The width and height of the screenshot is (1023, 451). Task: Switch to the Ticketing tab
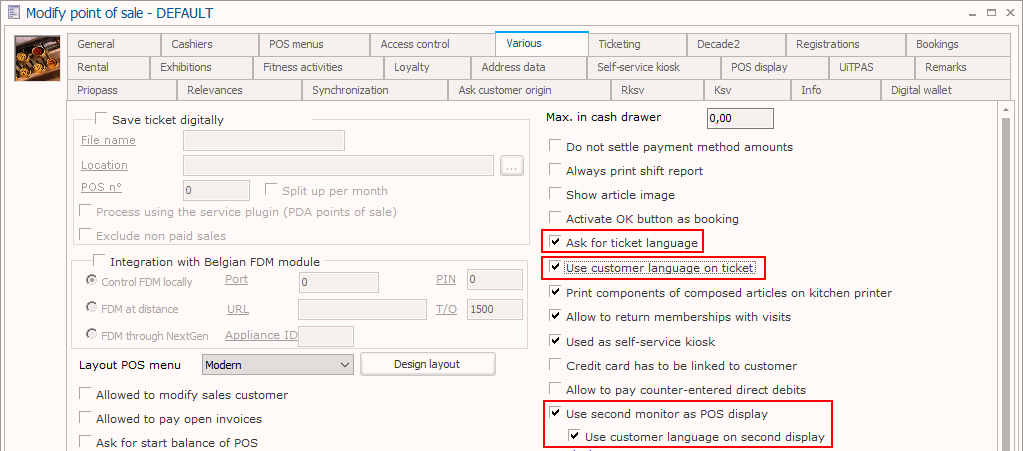point(619,44)
